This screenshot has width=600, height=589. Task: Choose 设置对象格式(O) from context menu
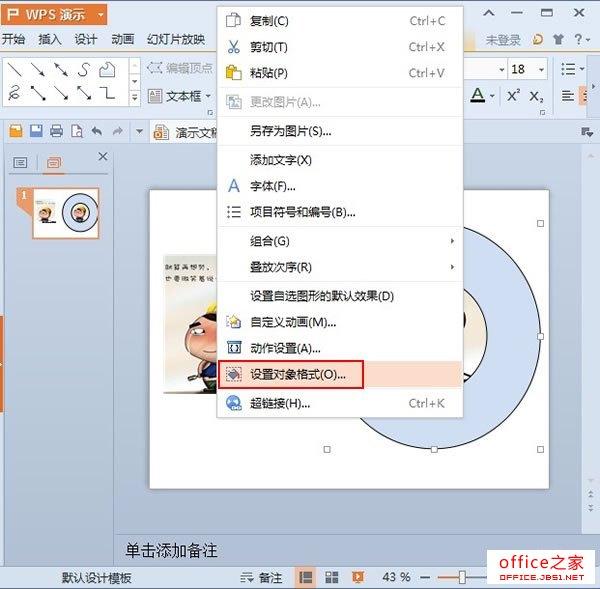click(x=296, y=374)
